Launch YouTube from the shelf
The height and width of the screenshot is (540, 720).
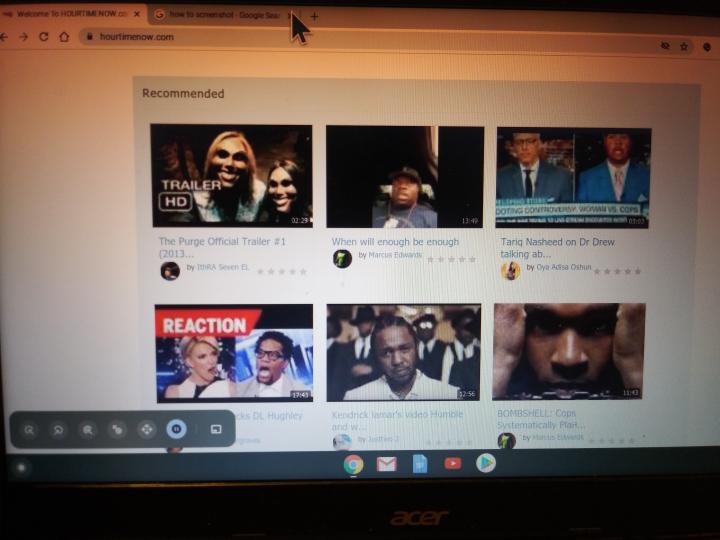(x=453, y=463)
